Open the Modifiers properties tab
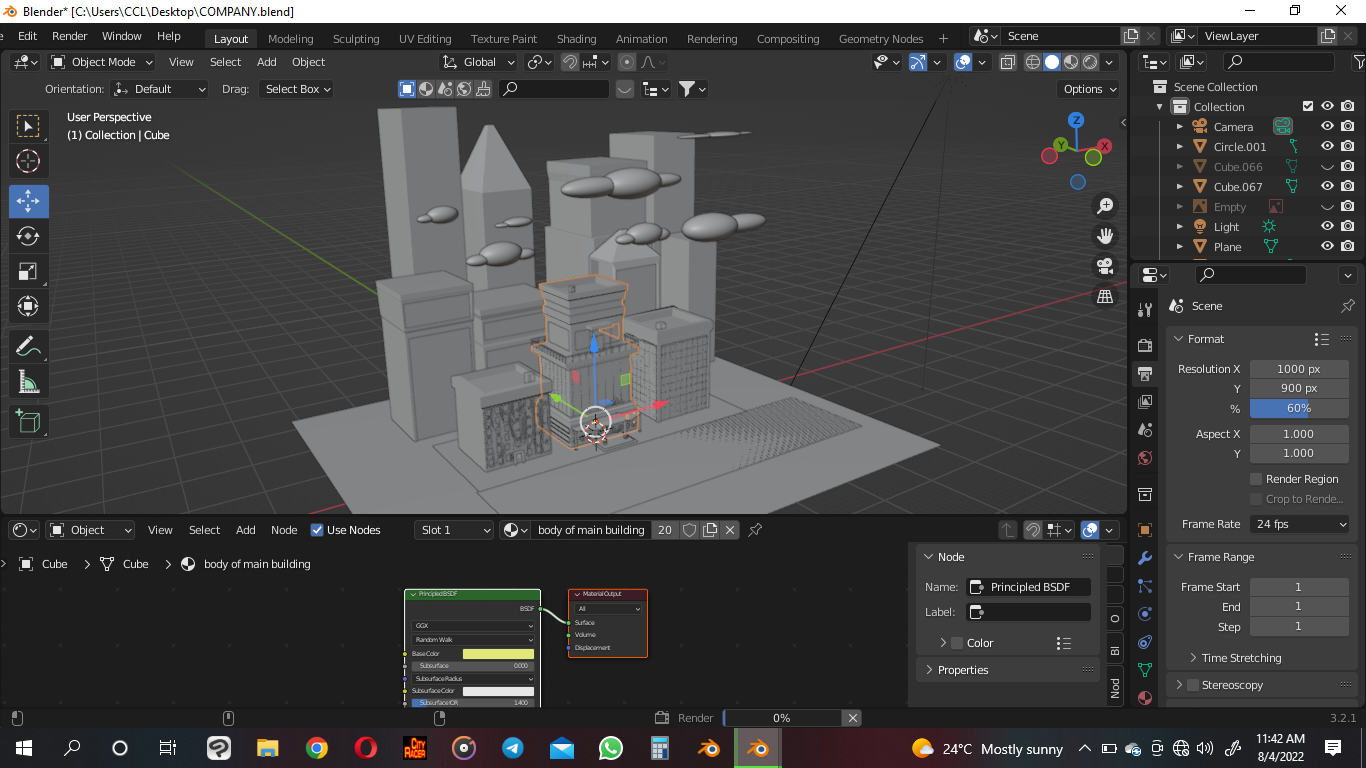Viewport: 1366px width, 768px height. pyautogui.click(x=1145, y=558)
